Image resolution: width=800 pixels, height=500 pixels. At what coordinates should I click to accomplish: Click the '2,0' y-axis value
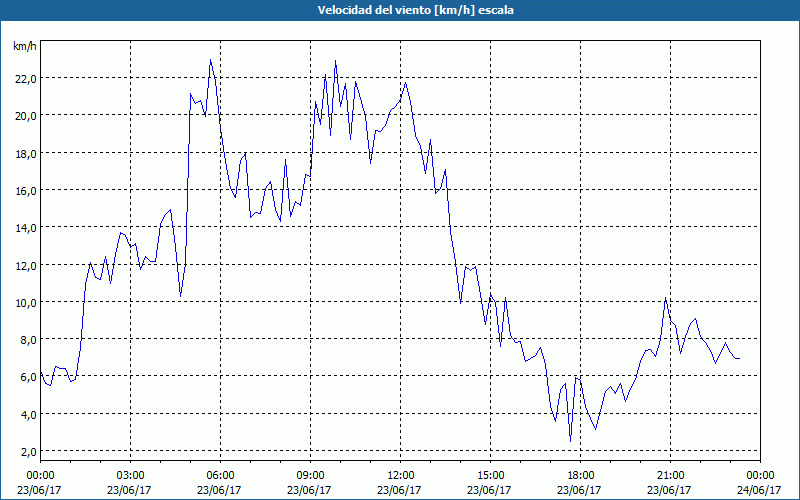click(x=28, y=452)
